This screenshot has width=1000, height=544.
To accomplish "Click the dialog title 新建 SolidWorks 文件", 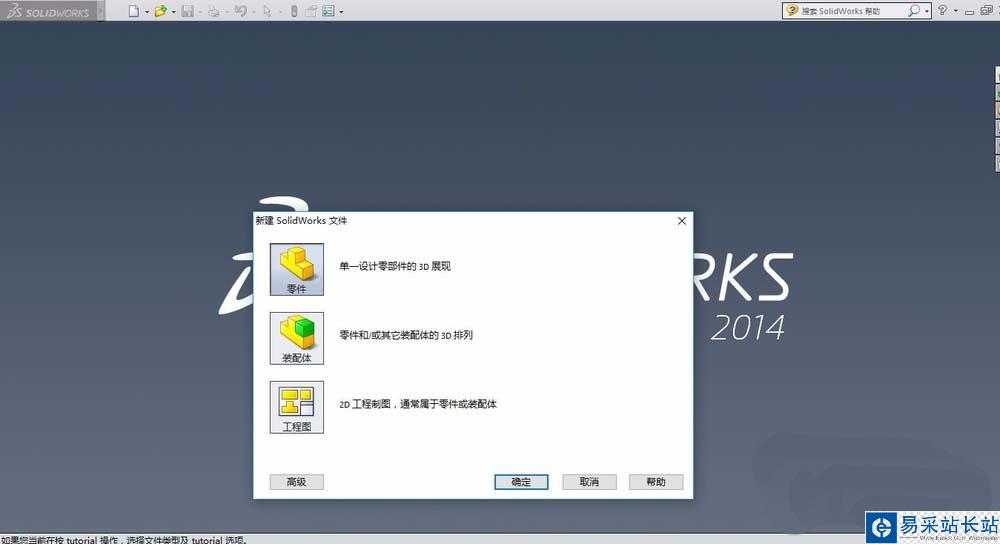I will (x=301, y=220).
